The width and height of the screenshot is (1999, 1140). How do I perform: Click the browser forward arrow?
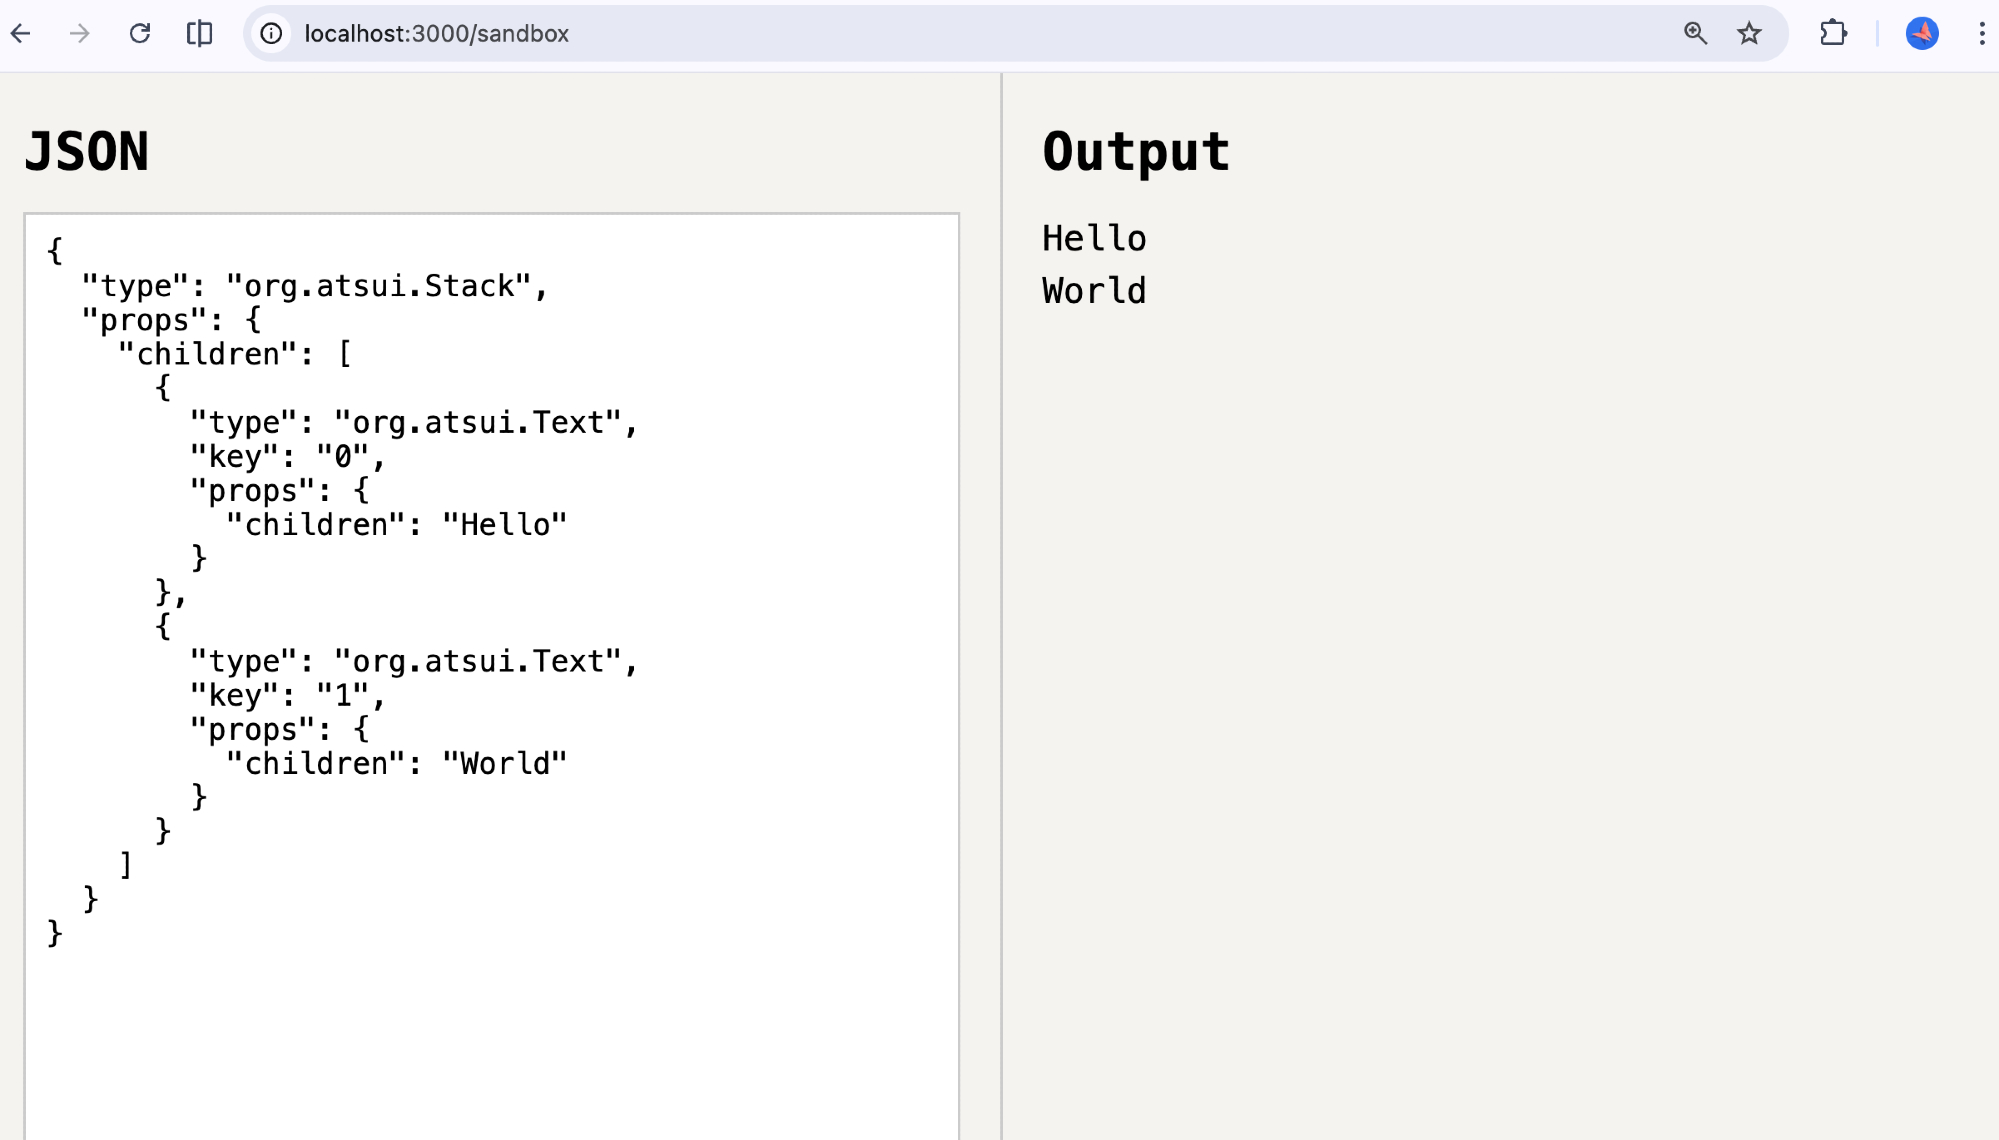pyautogui.click(x=80, y=33)
